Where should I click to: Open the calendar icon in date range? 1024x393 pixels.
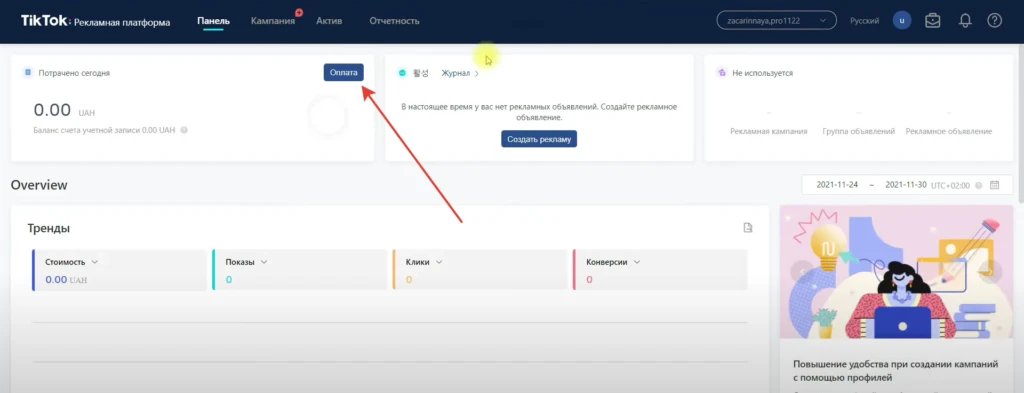click(x=995, y=185)
